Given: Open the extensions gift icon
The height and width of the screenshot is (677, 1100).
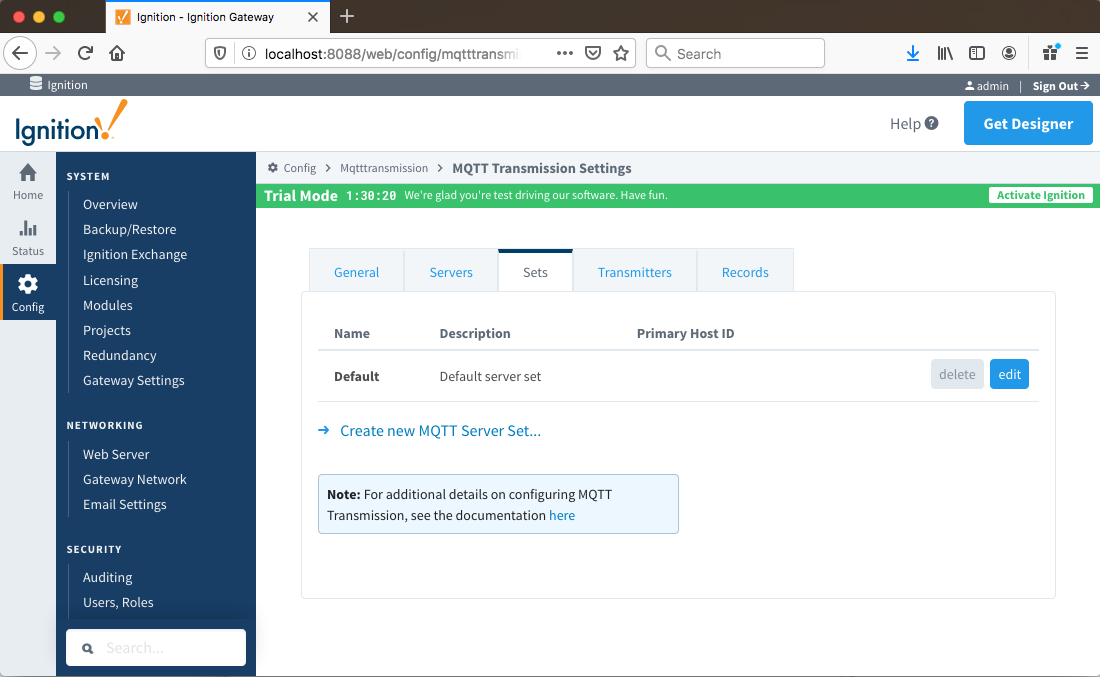Looking at the screenshot, I should point(1051,53).
